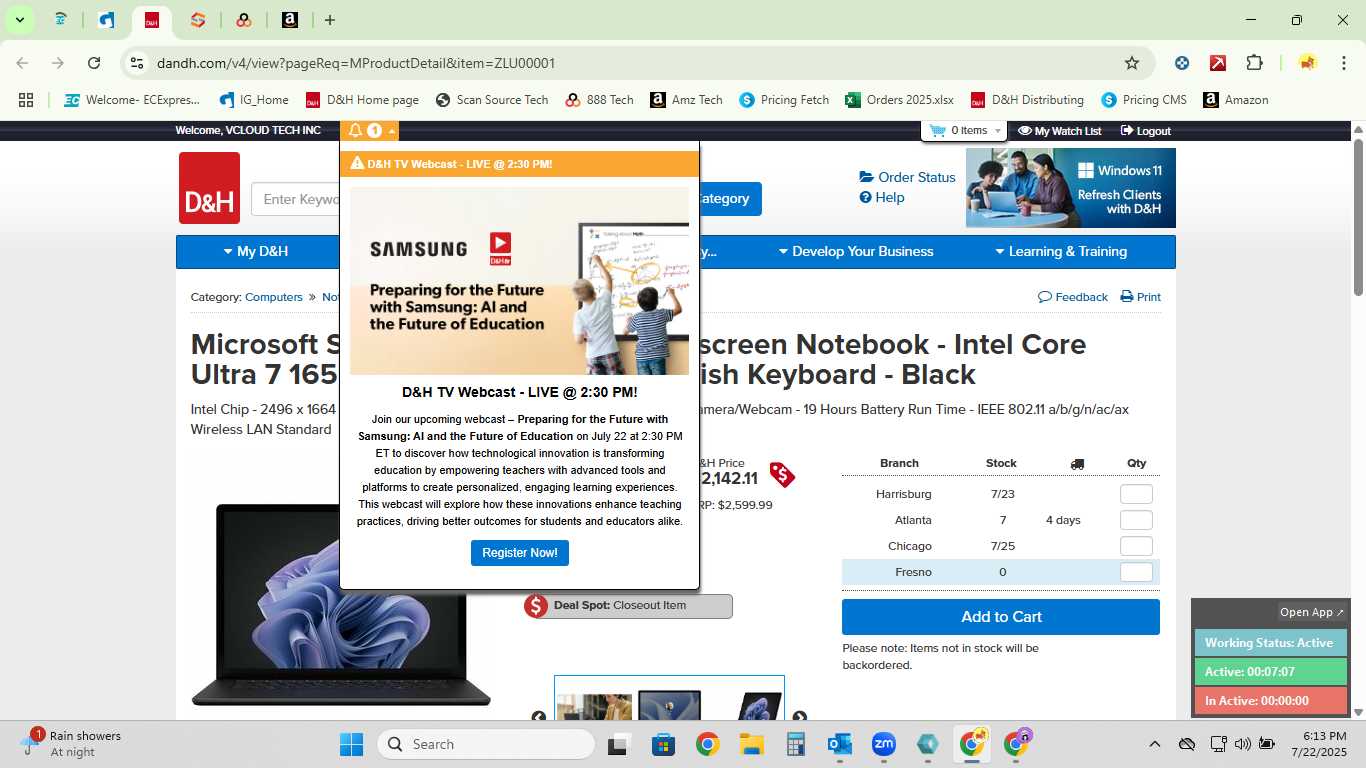This screenshot has height=768, width=1366.
Task: Collapse the notifications panel arrow
Action: pos(392,131)
